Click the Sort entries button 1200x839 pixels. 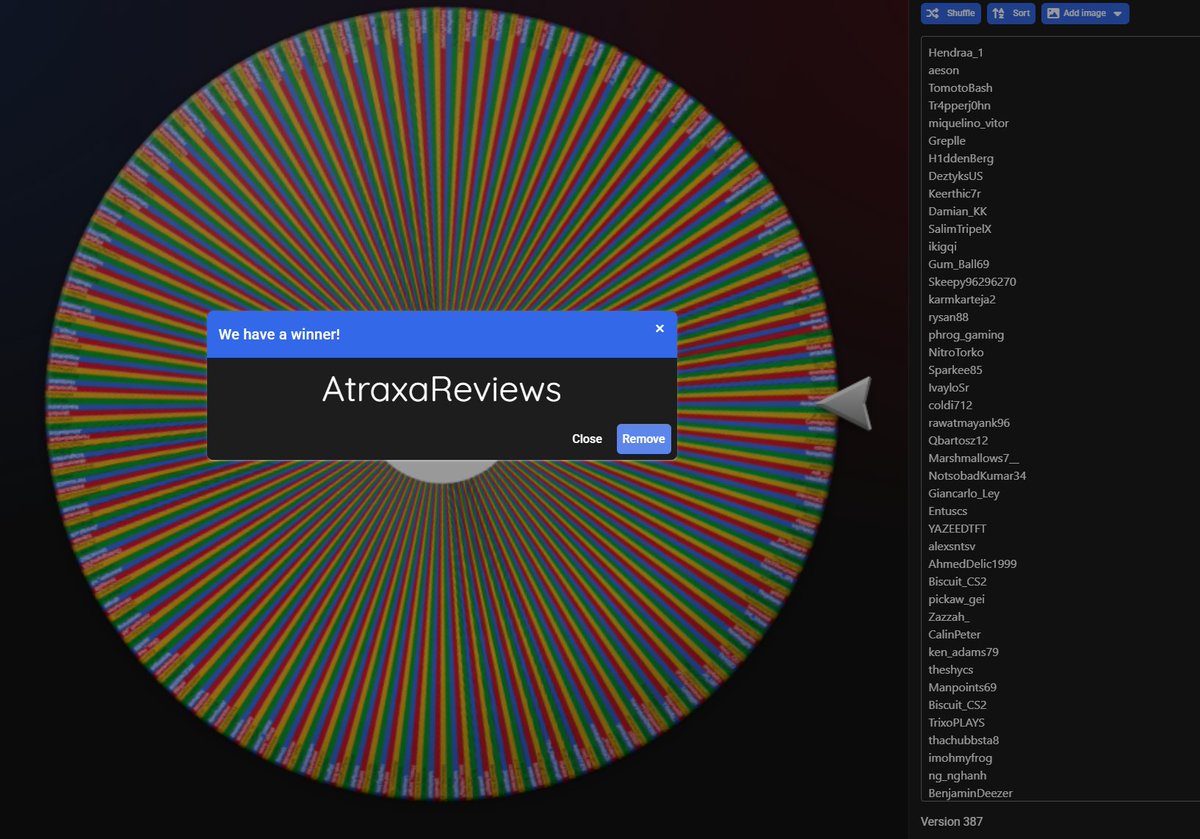[1011, 13]
